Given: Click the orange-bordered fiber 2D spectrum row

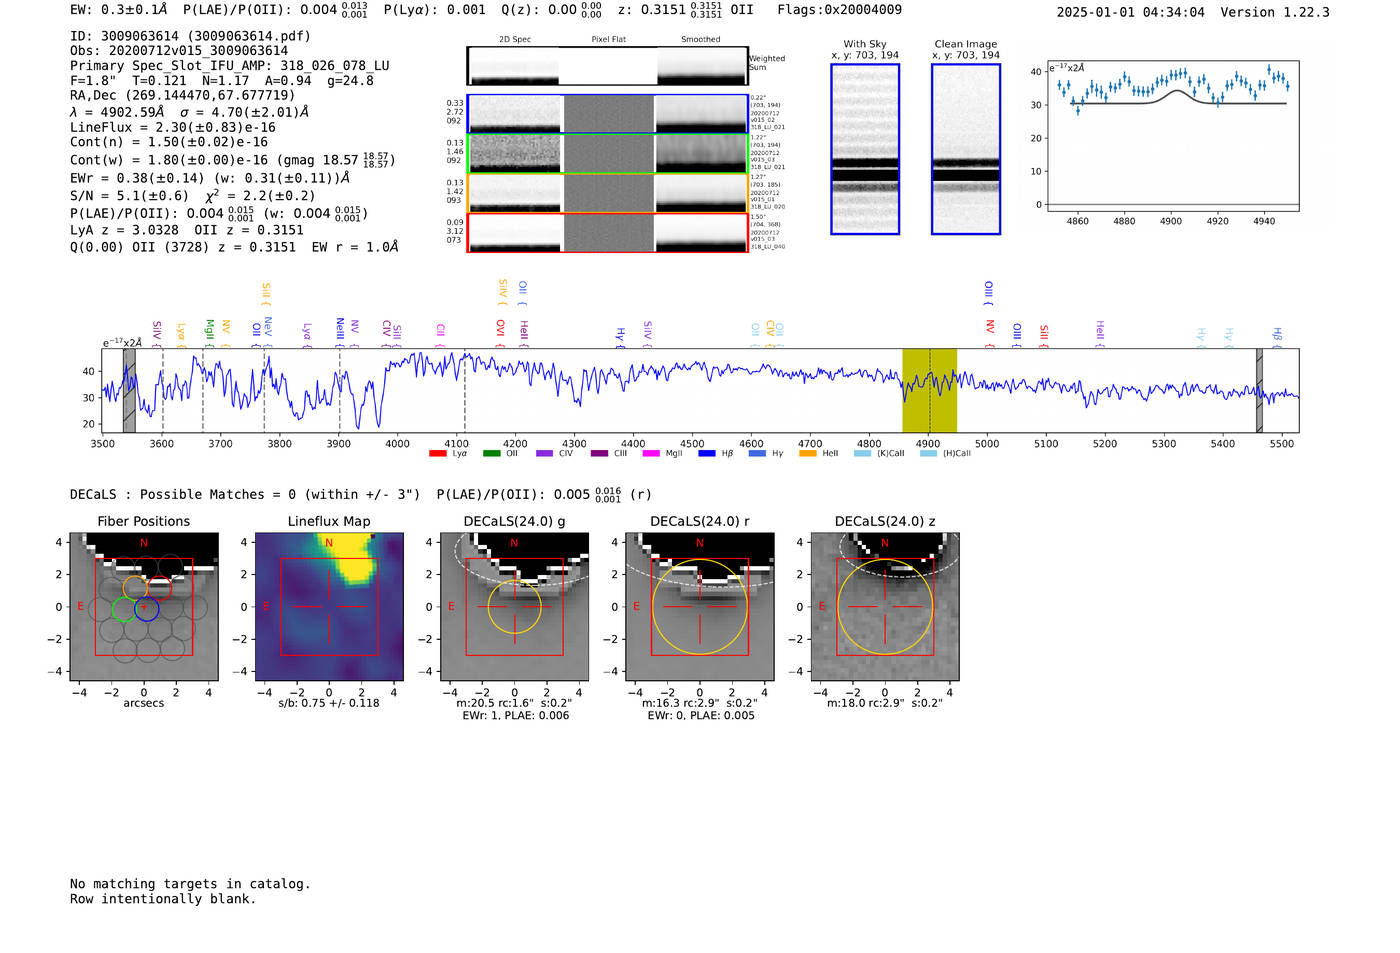Looking at the screenshot, I should click(607, 193).
